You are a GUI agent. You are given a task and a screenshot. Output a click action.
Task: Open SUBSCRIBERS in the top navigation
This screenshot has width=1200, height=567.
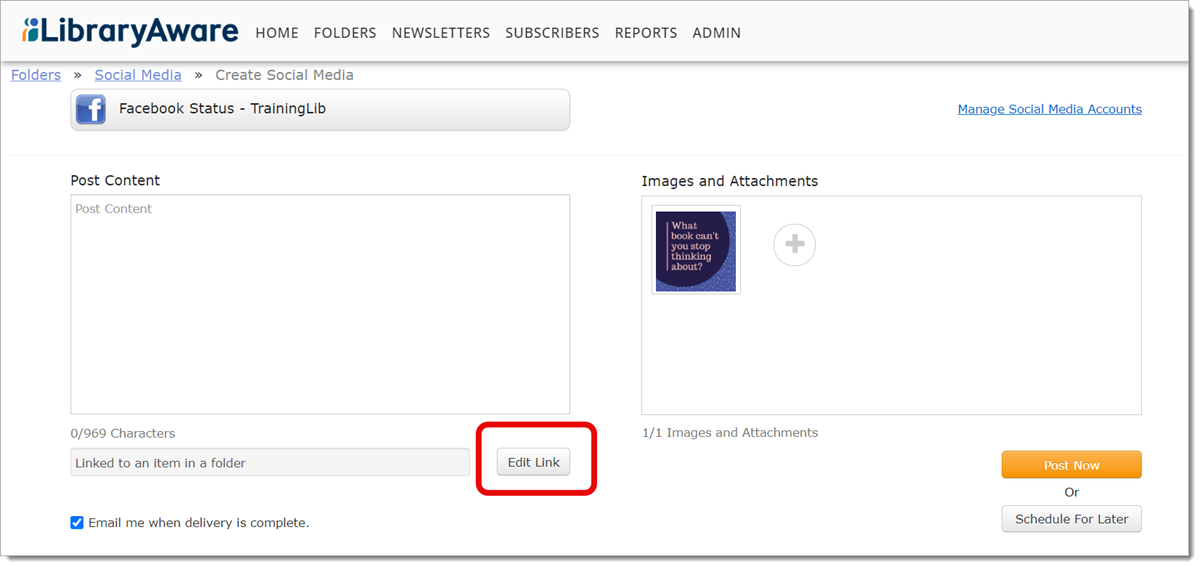pos(552,33)
